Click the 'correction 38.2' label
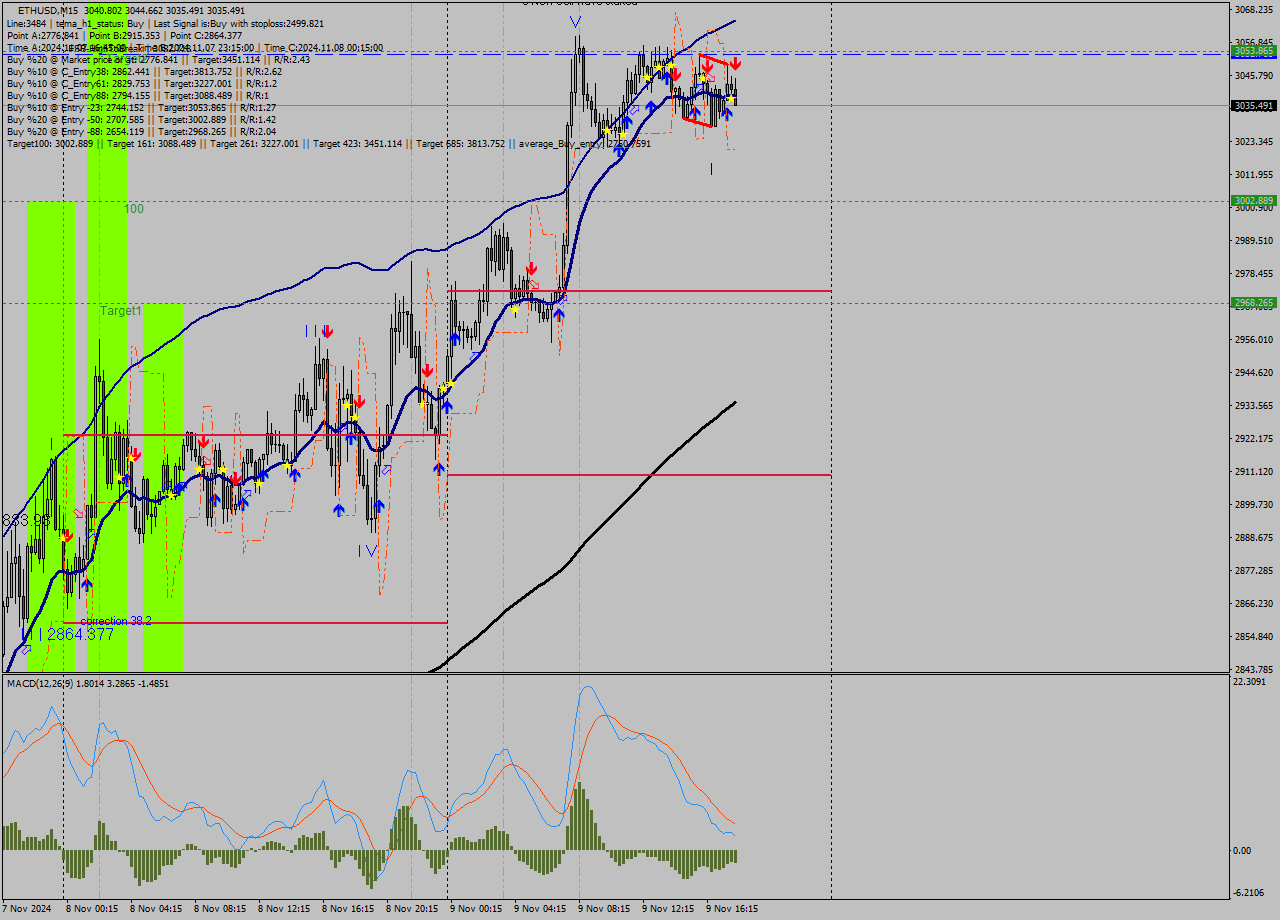This screenshot has height=920, width=1280. coord(115,621)
